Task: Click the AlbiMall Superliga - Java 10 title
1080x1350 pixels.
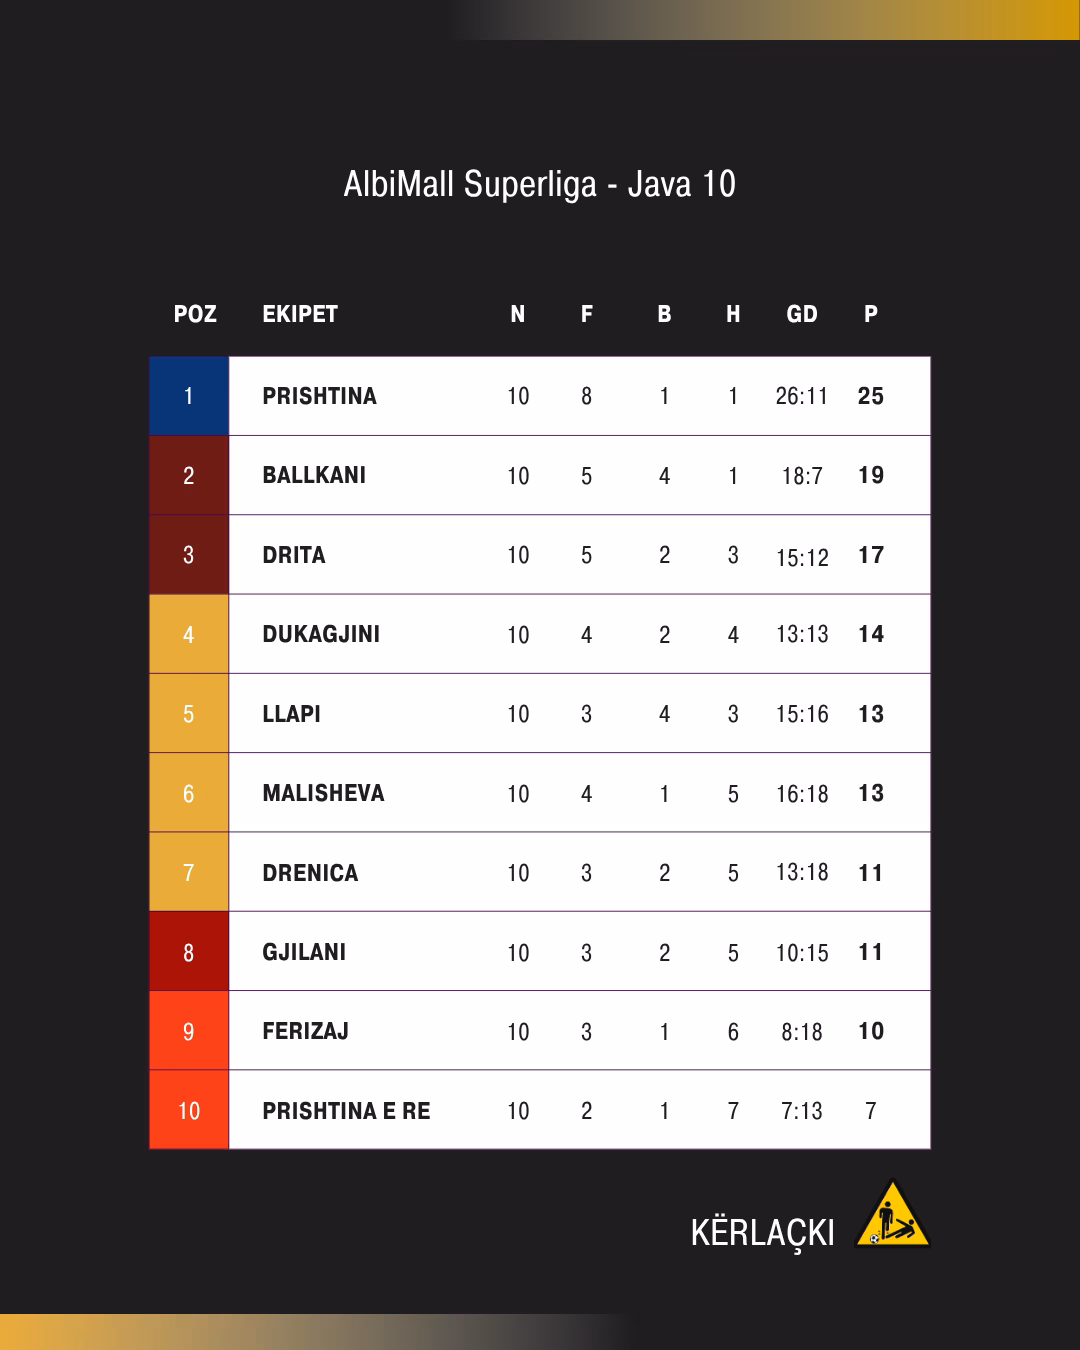Action: click(x=540, y=184)
